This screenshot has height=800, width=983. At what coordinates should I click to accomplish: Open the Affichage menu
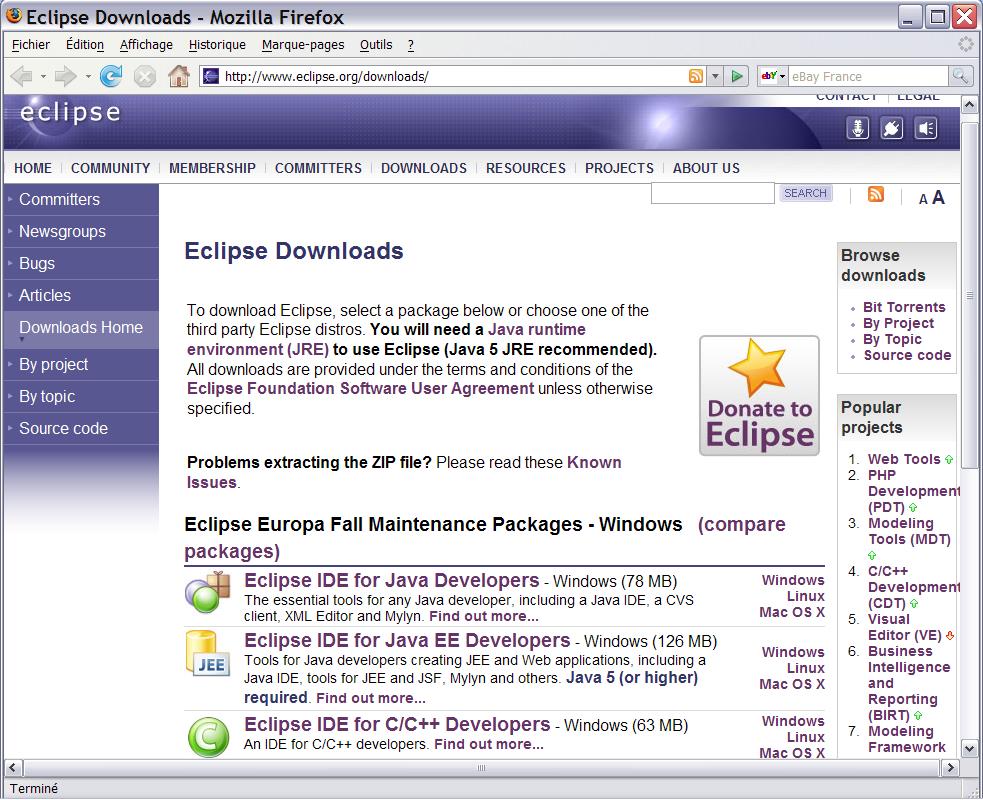pos(146,45)
